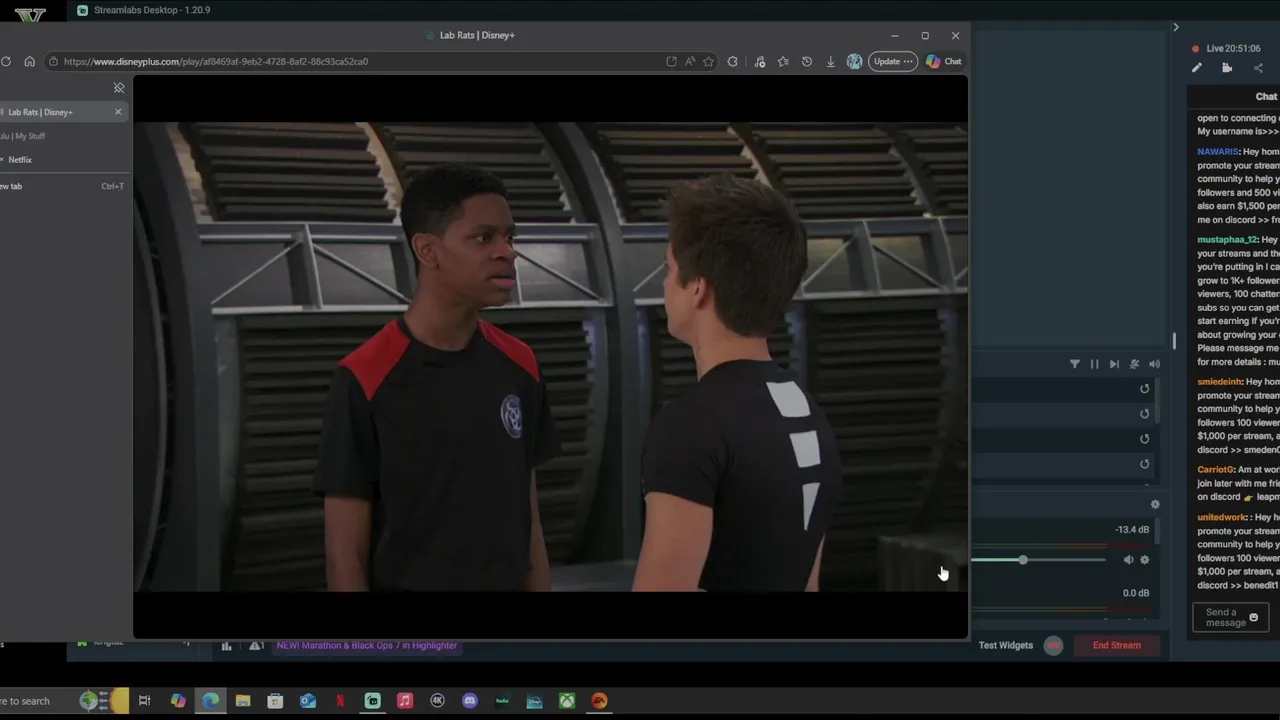Open Discord from the taskbar
The width and height of the screenshot is (1280, 720).
[470, 701]
